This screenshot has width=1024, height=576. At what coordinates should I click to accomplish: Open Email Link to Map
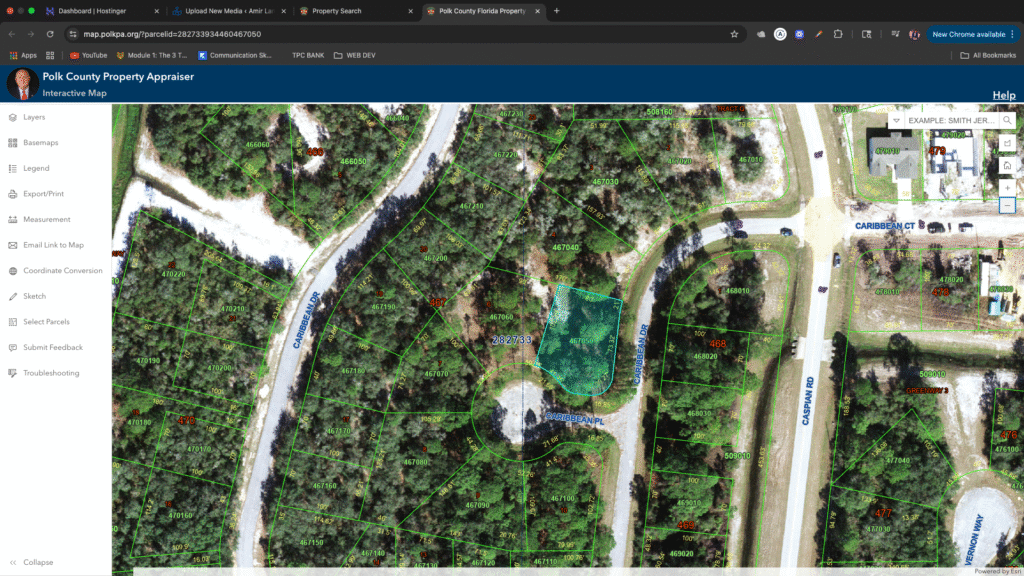click(53, 245)
